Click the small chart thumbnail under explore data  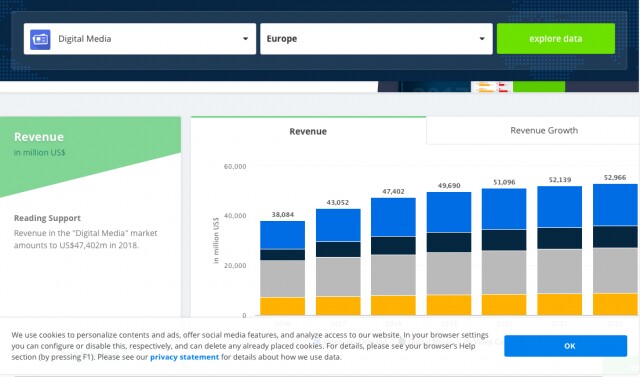click(493, 86)
